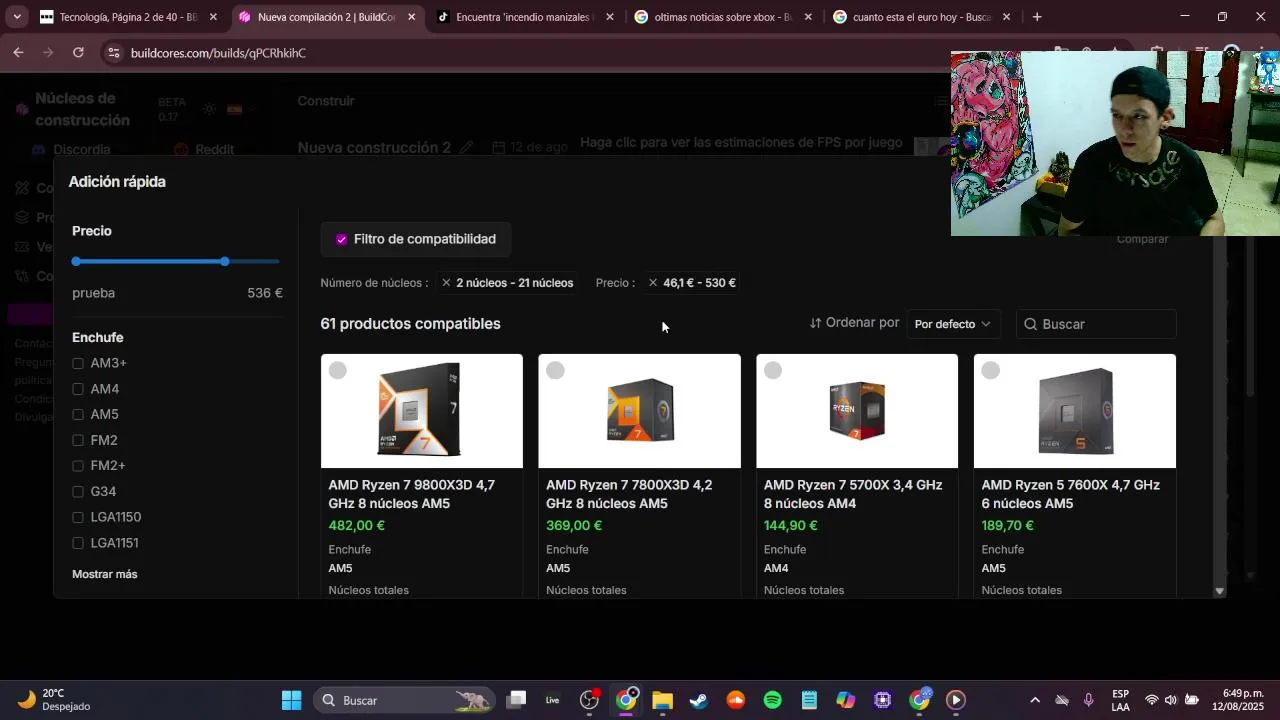
Task: Open a new browser tab
Action: click(x=1037, y=17)
